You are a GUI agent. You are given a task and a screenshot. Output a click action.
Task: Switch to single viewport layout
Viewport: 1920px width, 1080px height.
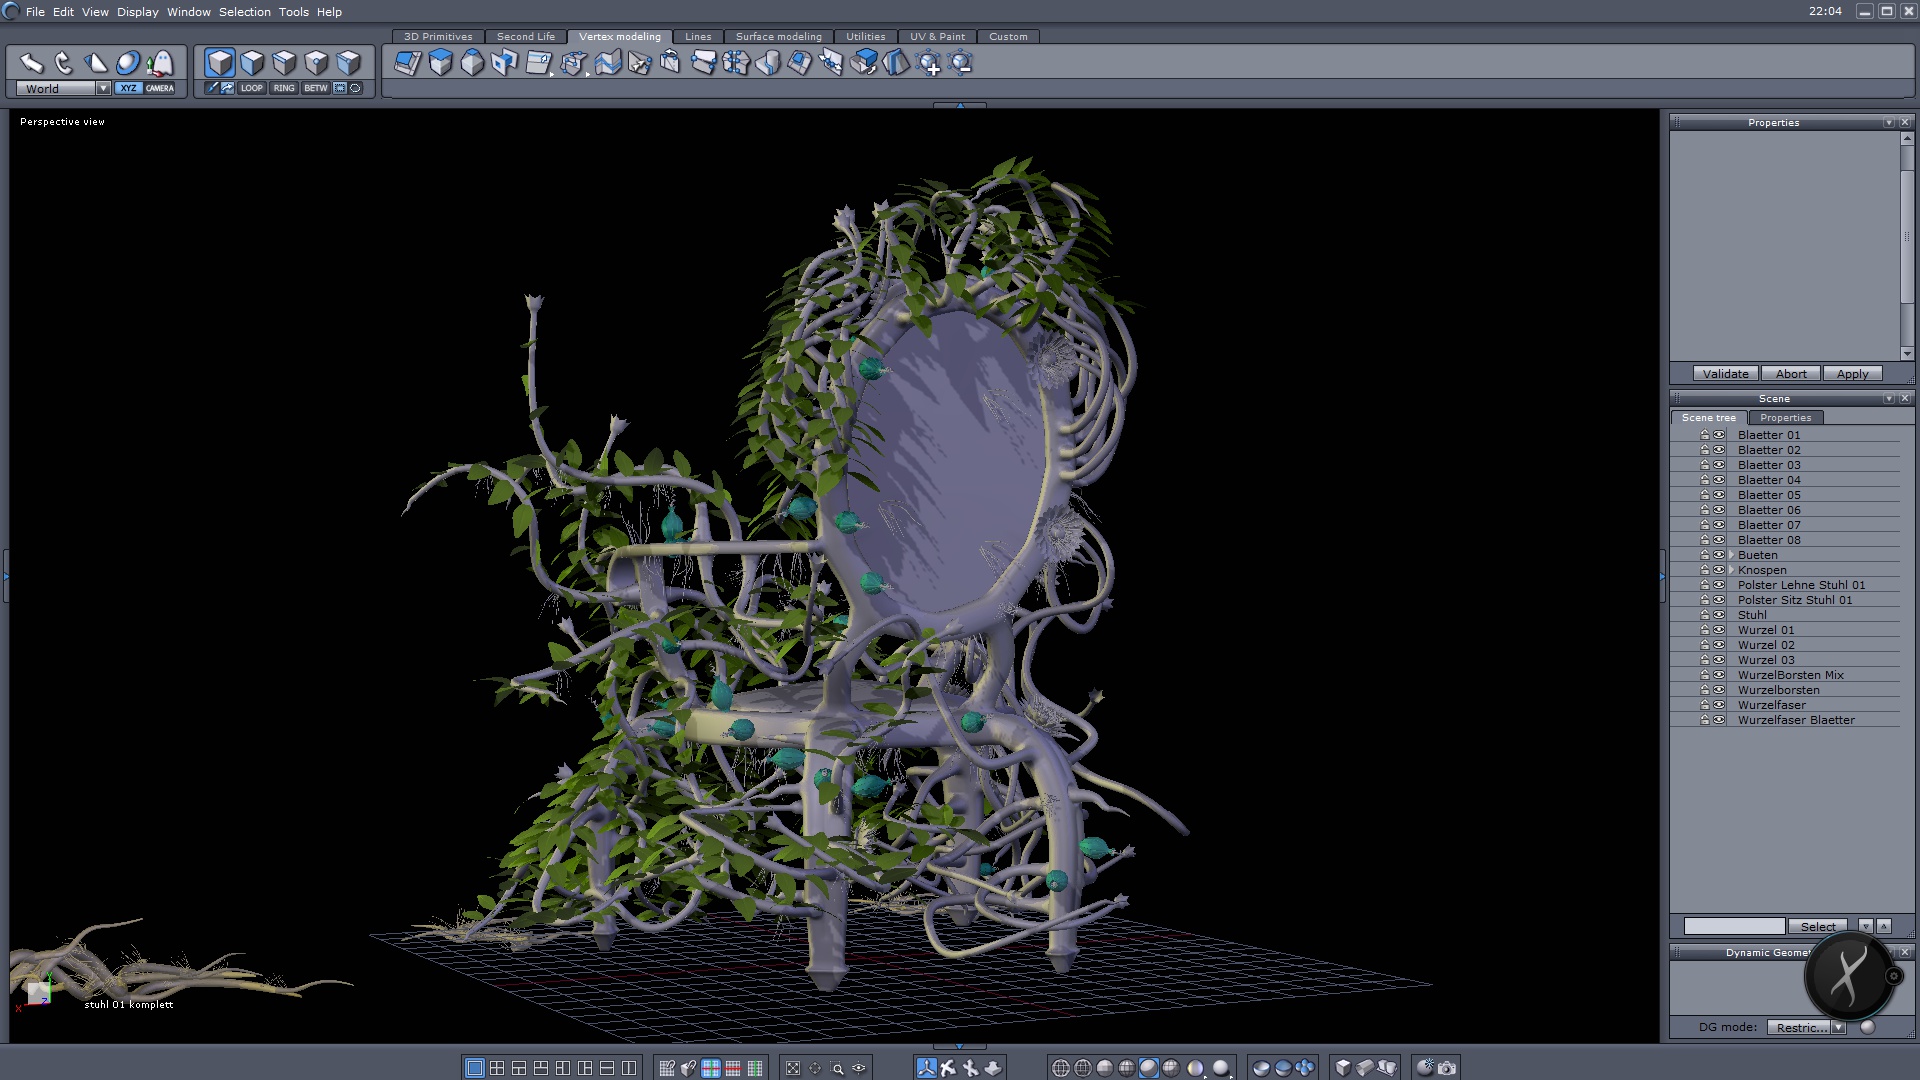[x=475, y=1068]
